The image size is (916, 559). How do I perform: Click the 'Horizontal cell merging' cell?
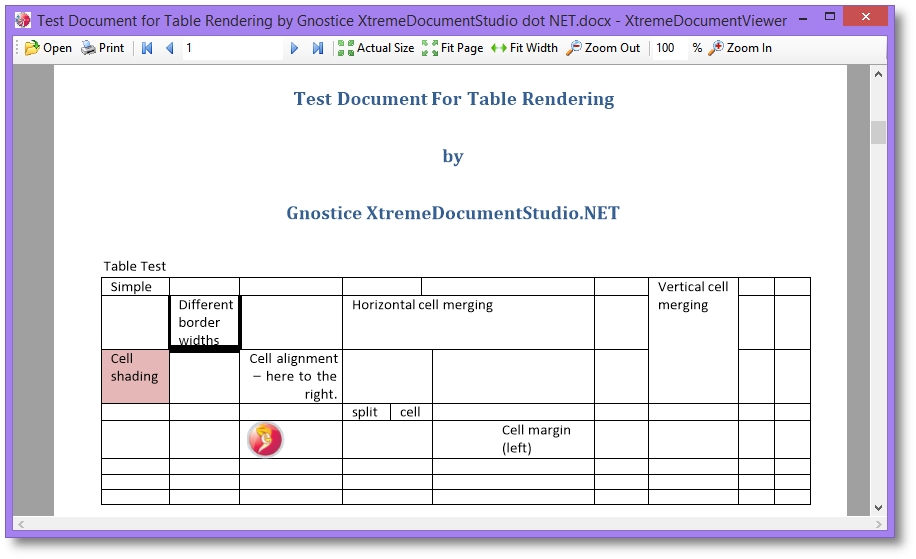(x=469, y=322)
